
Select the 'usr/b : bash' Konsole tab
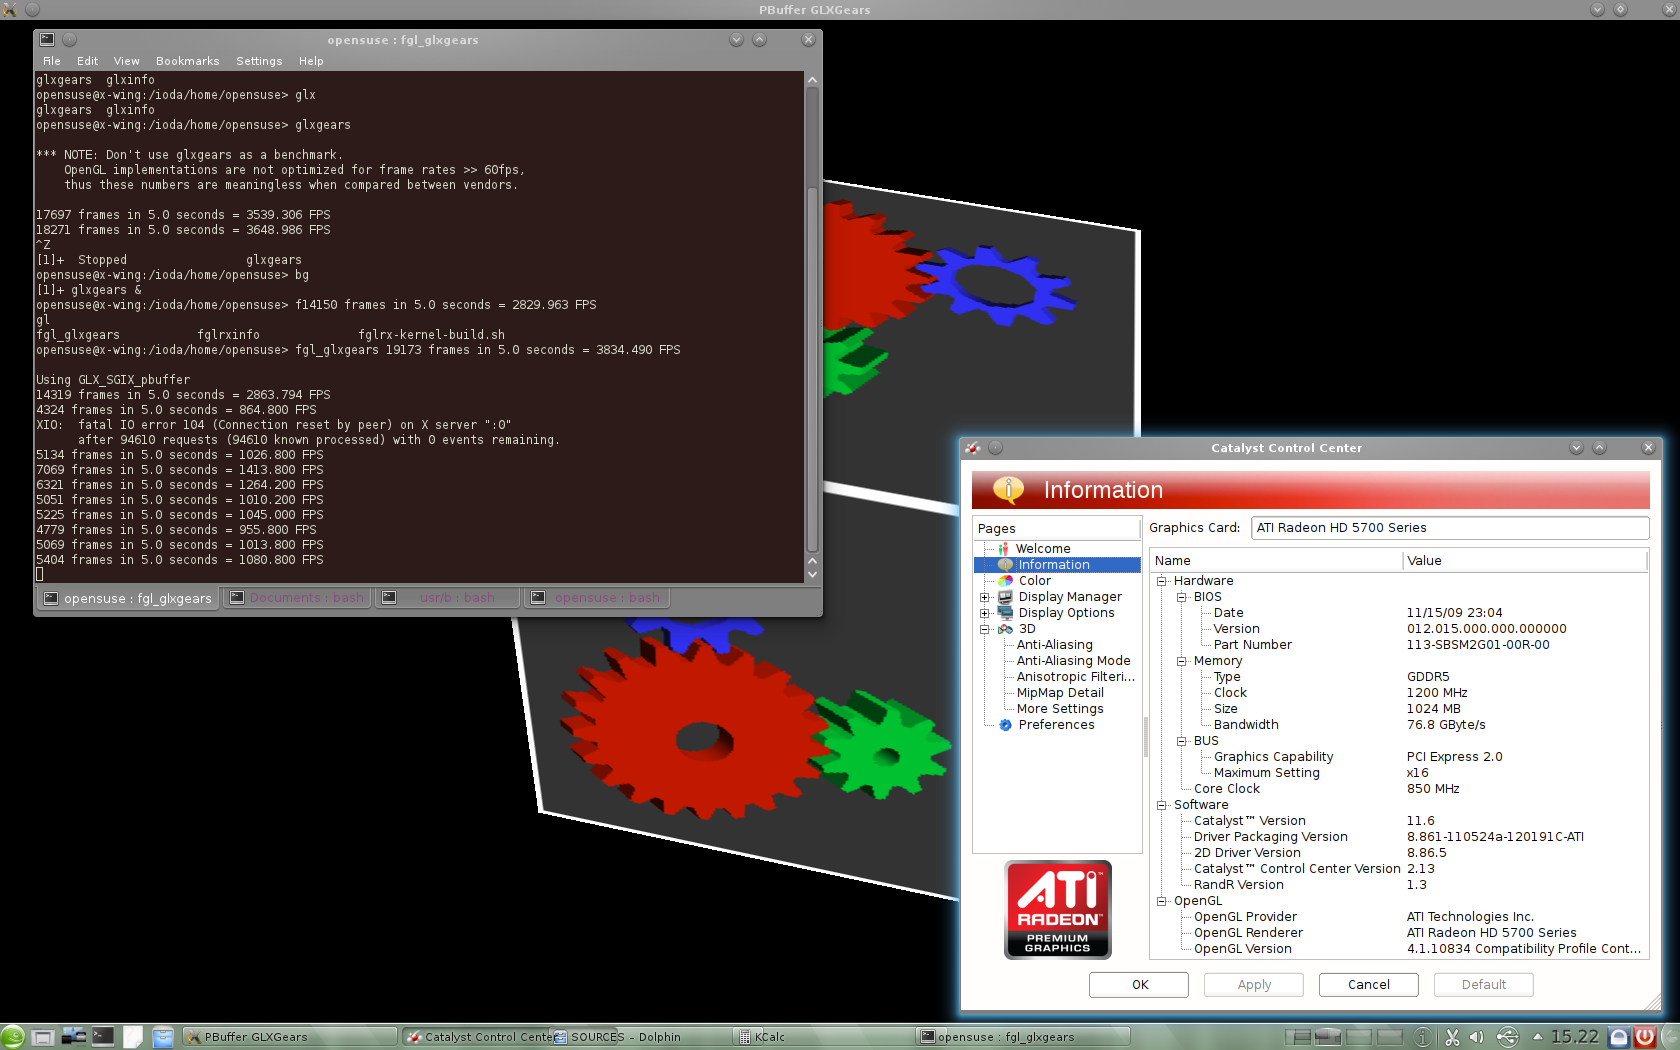[447, 598]
